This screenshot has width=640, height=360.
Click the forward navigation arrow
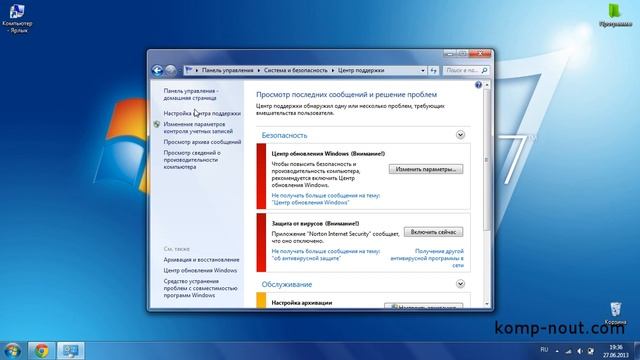click(x=171, y=71)
